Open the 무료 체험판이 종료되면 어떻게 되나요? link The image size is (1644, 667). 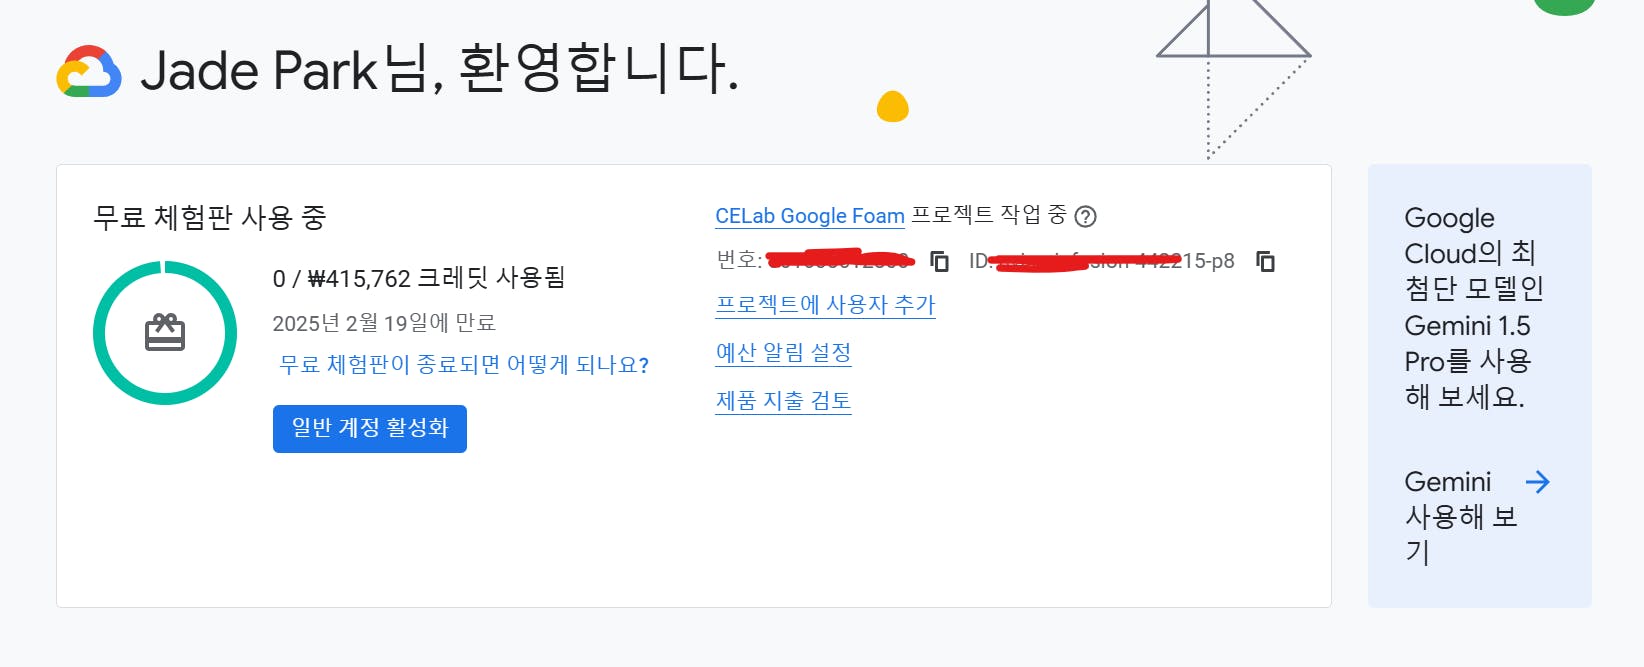click(463, 365)
